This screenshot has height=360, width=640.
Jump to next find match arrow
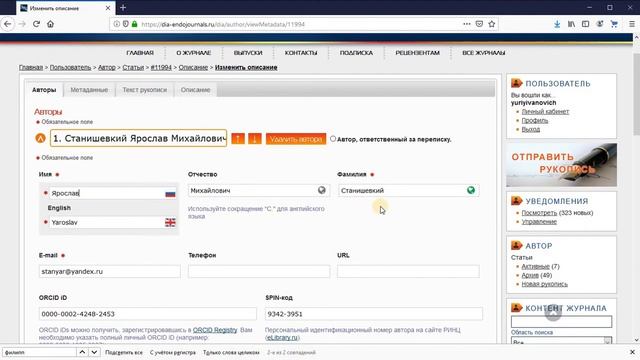(x=94, y=352)
